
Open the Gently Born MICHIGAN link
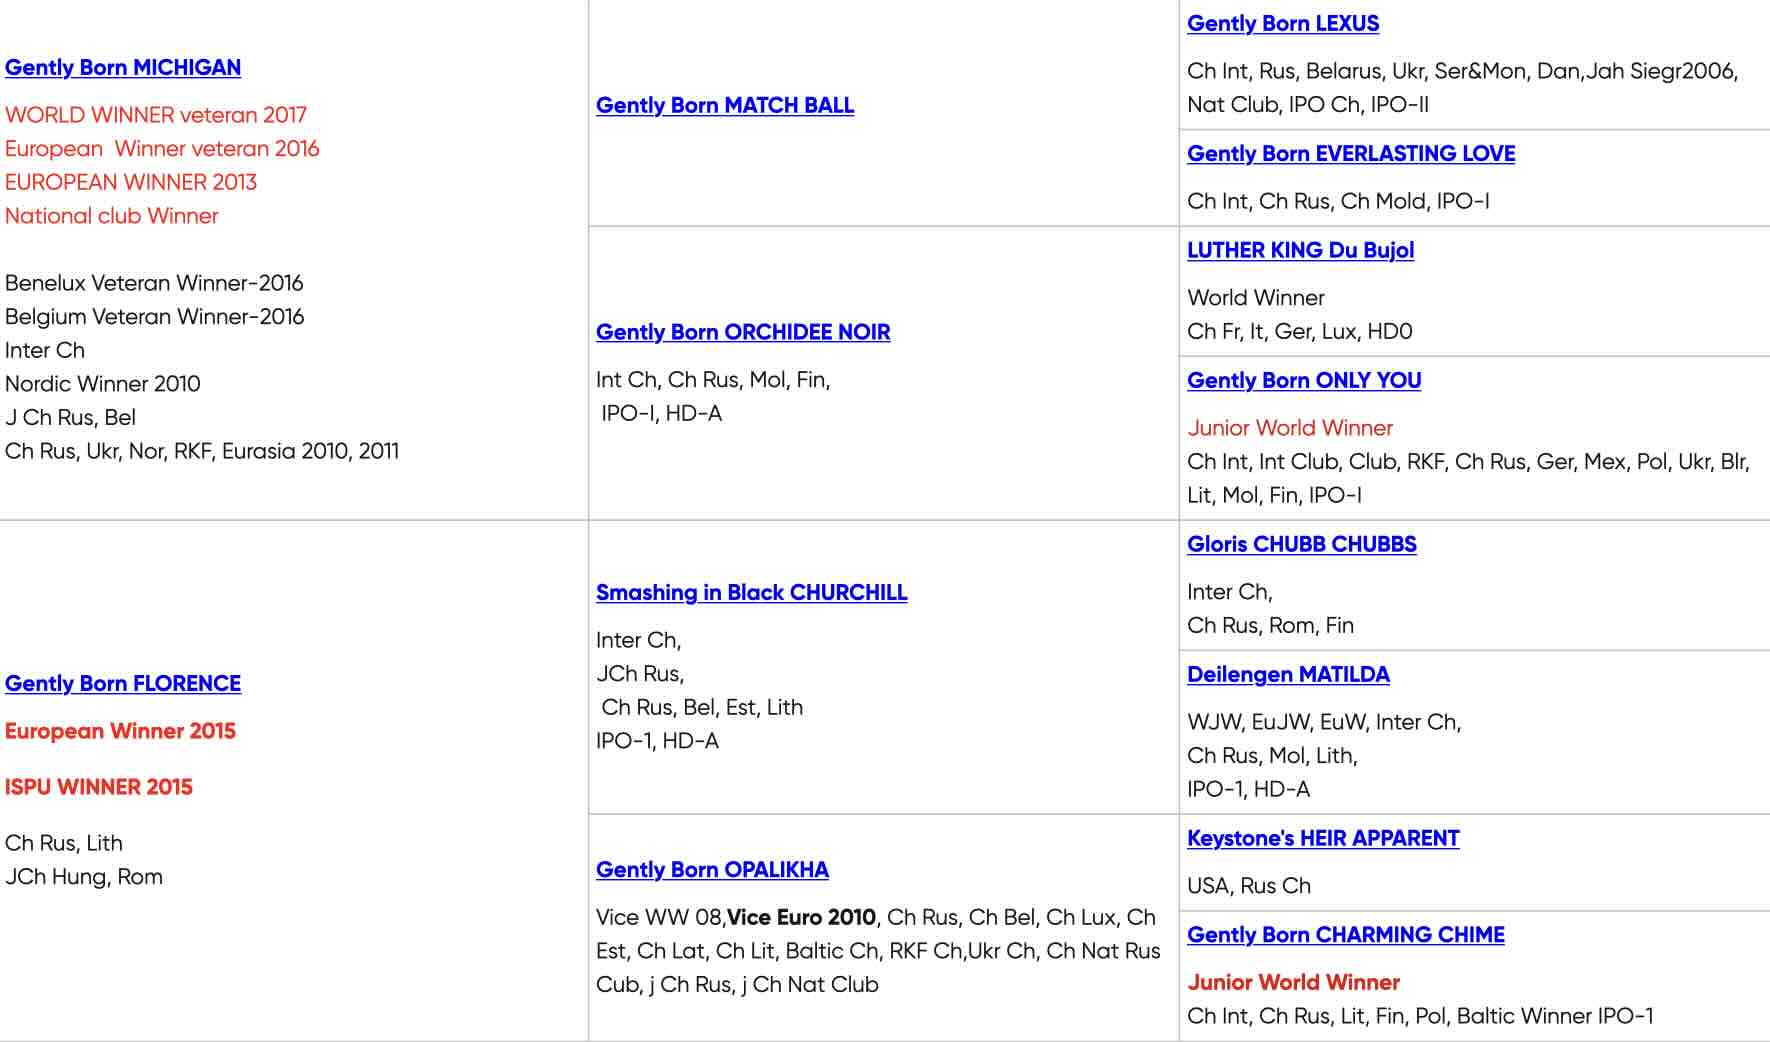[123, 67]
